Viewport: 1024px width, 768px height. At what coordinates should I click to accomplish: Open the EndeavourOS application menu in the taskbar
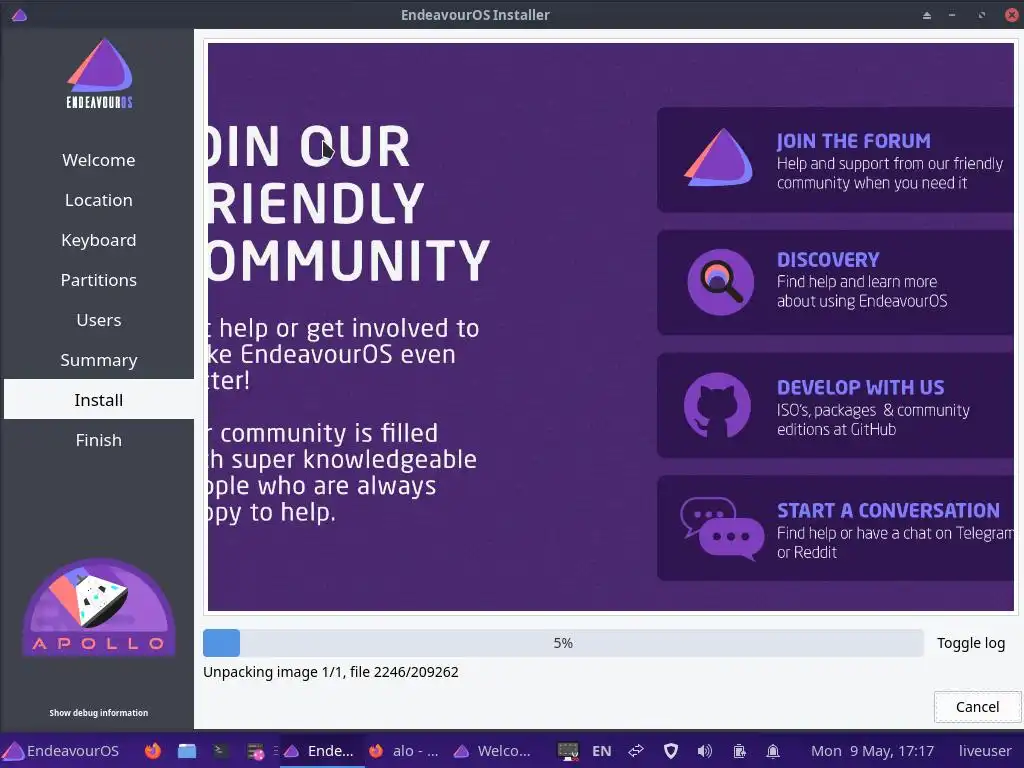[x=61, y=750]
